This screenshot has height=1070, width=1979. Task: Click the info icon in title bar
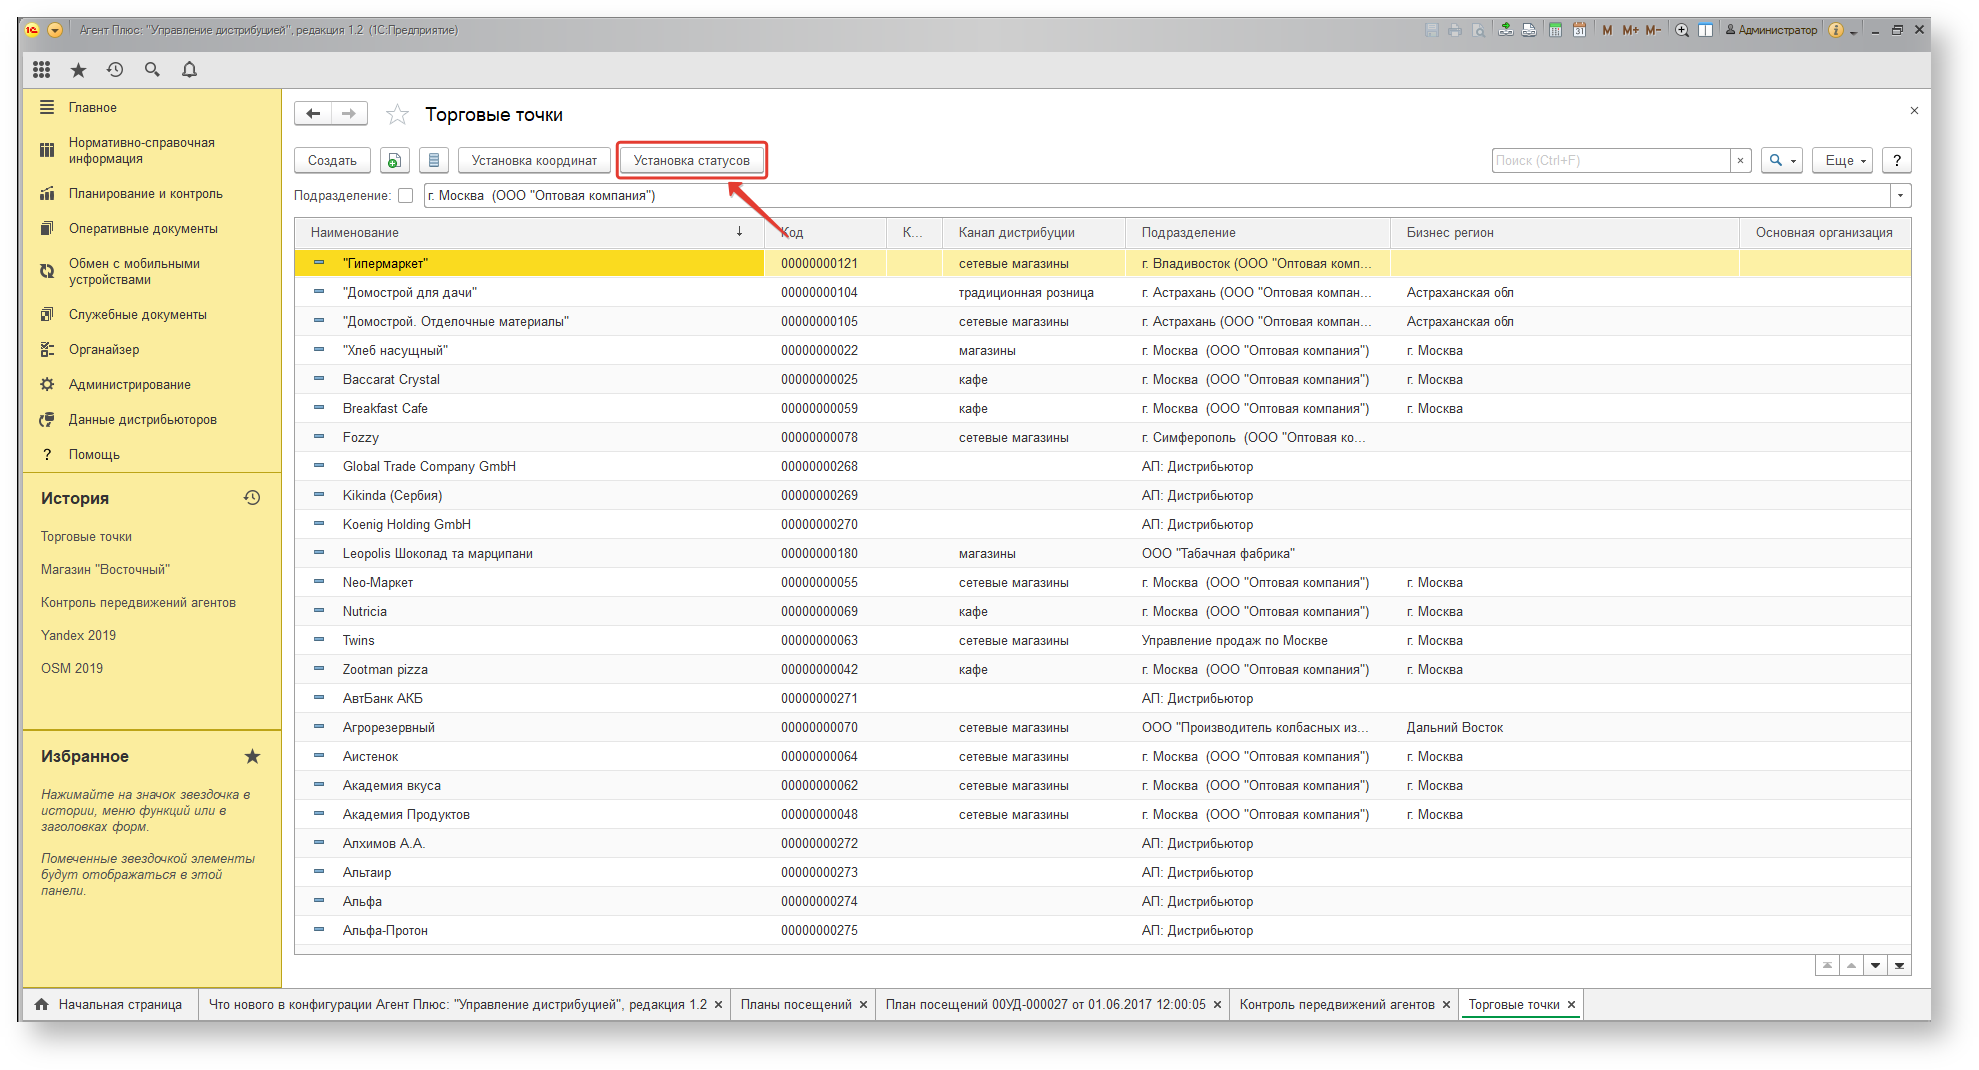point(1836,30)
